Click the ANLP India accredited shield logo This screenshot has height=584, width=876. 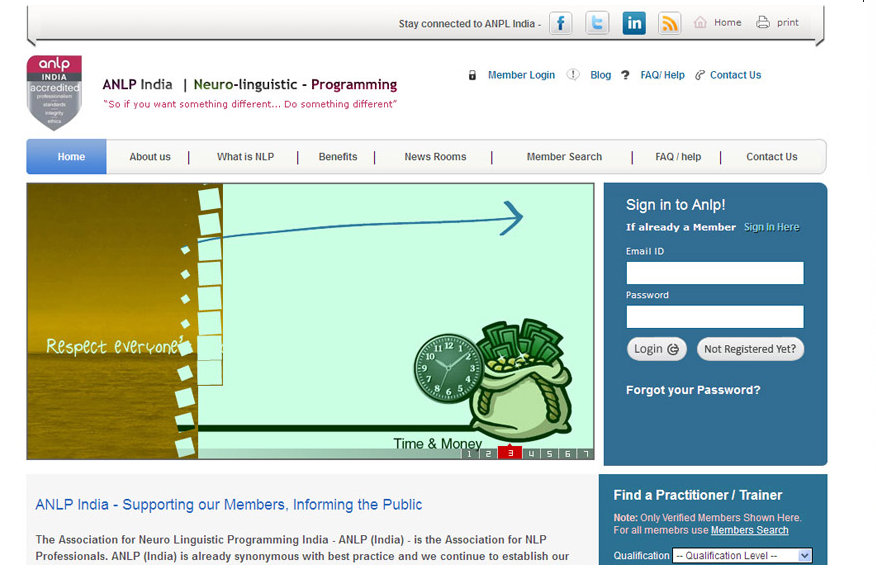point(54,93)
